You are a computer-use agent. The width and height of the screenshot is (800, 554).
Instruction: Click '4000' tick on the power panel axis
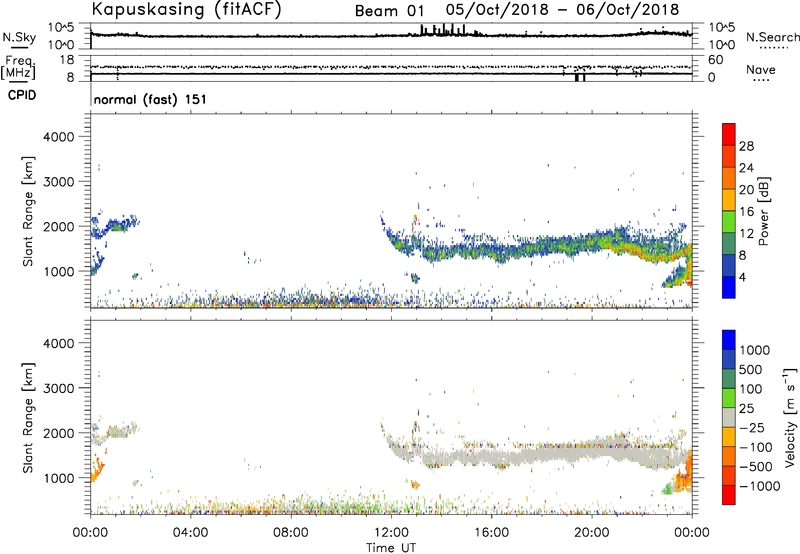point(58,137)
